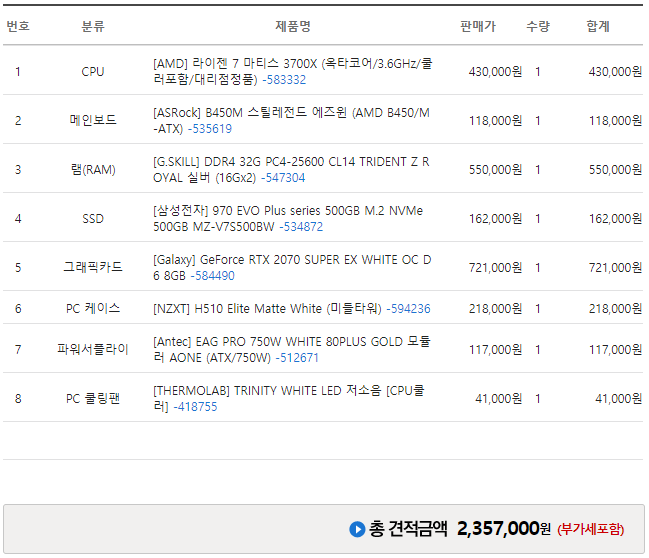Click the [G.SKILL] DDR4 32G product name

(291, 169)
